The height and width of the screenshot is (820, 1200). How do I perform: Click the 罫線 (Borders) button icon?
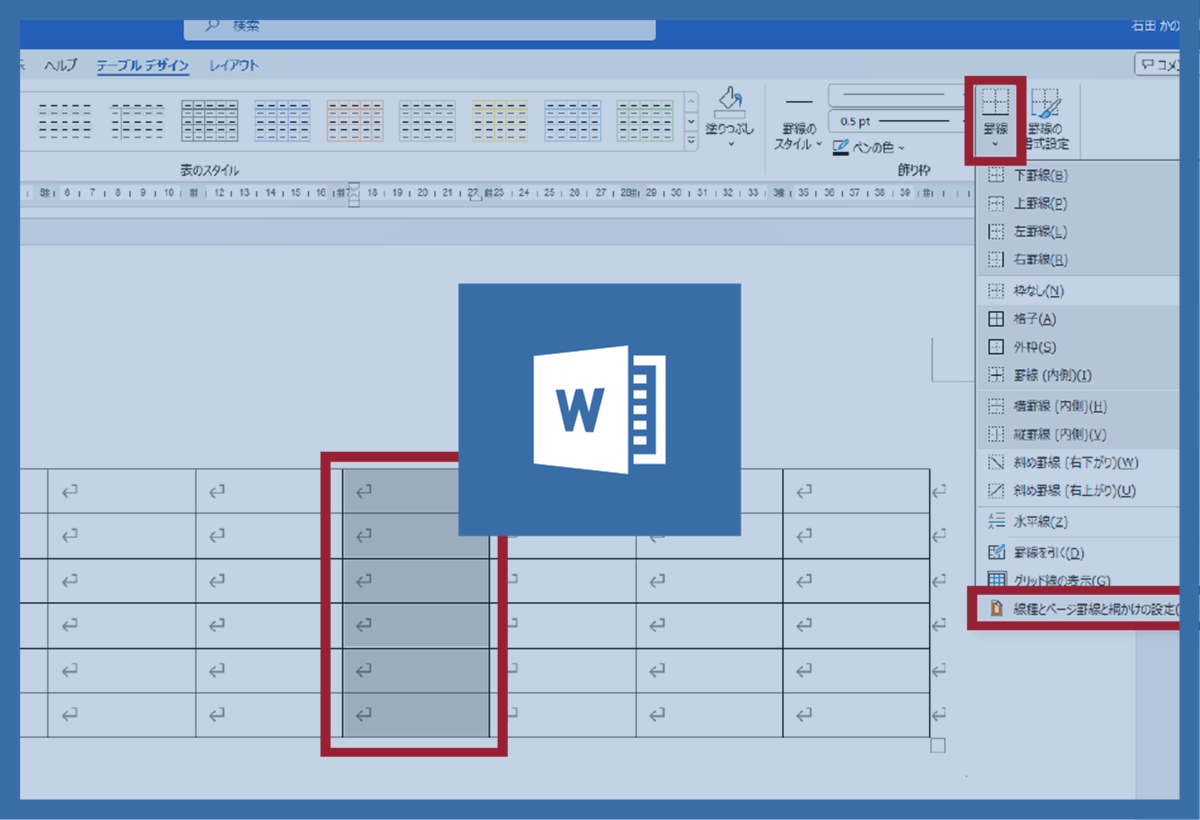coord(995,104)
